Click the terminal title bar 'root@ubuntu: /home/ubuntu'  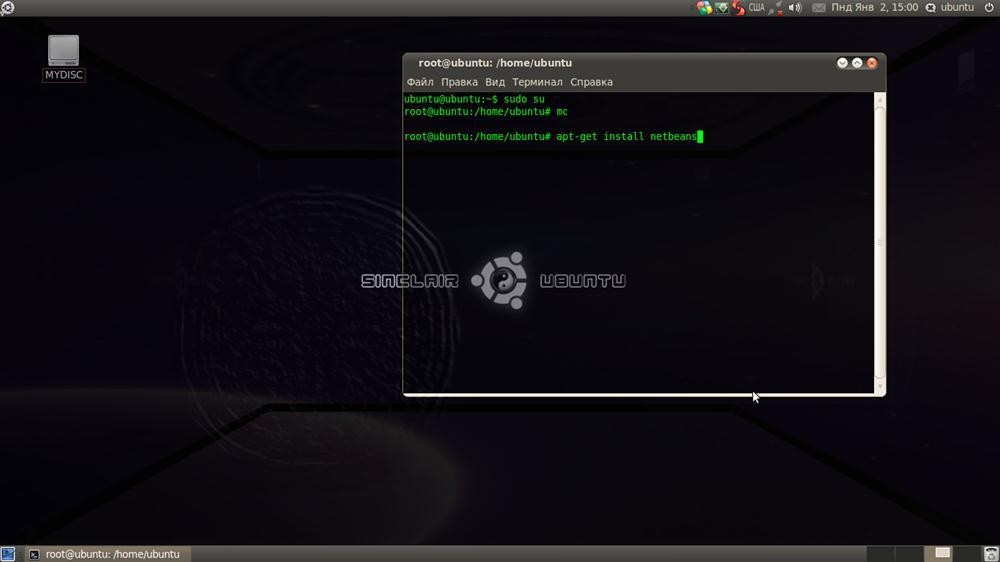tap(495, 63)
